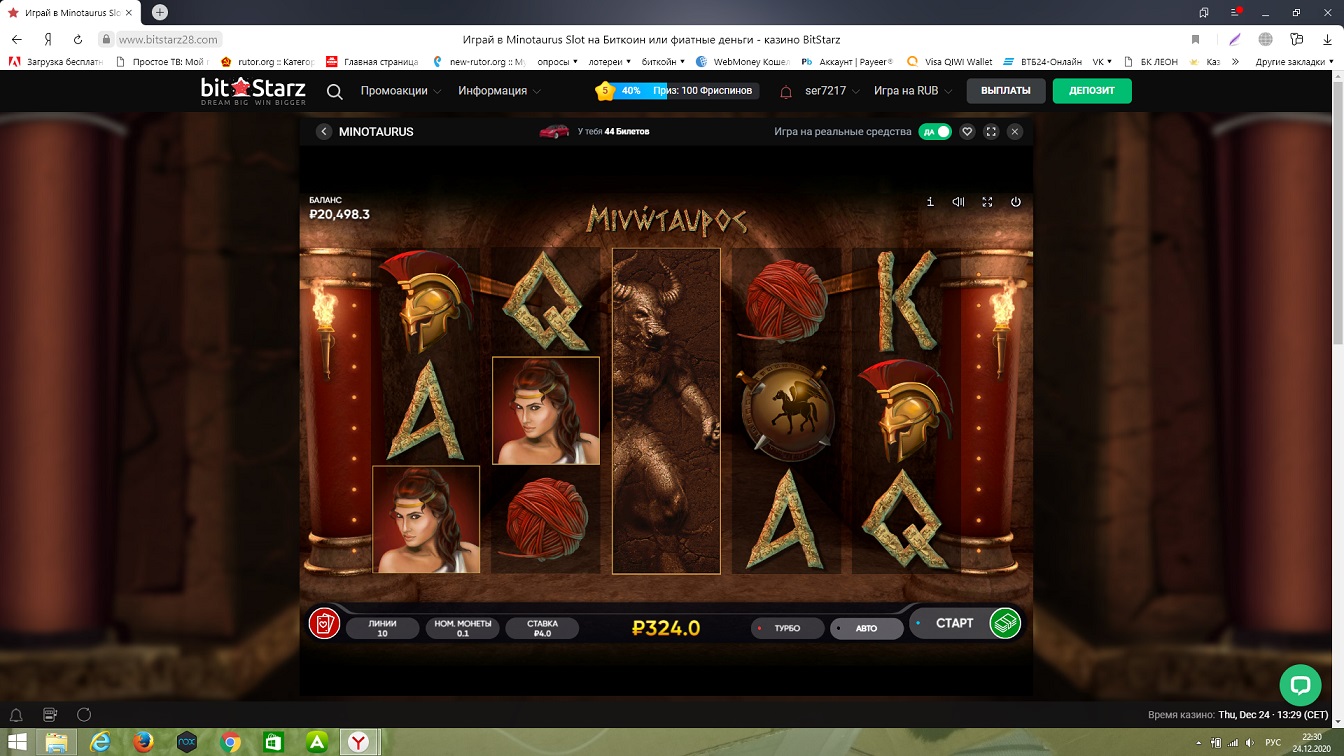
Task: Navigate back in the browser
Action: pos(16,39)
